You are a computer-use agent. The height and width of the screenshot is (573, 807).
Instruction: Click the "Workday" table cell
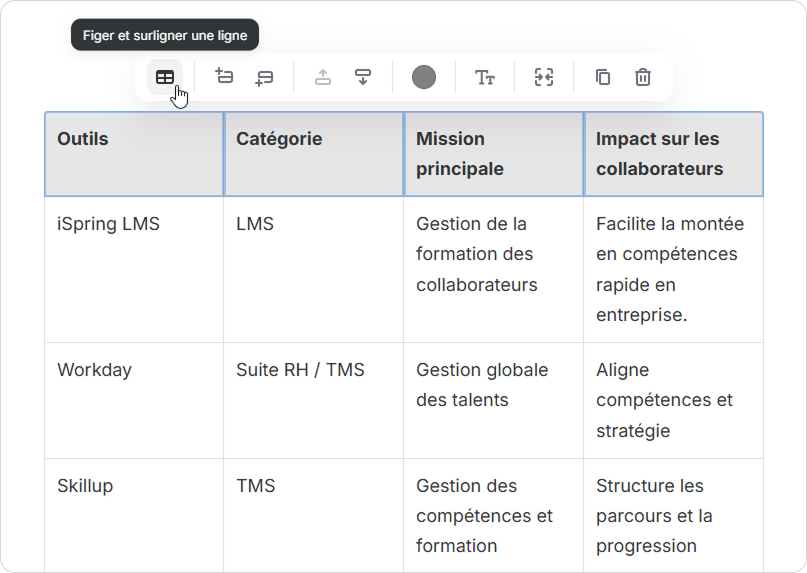point(134,400)
